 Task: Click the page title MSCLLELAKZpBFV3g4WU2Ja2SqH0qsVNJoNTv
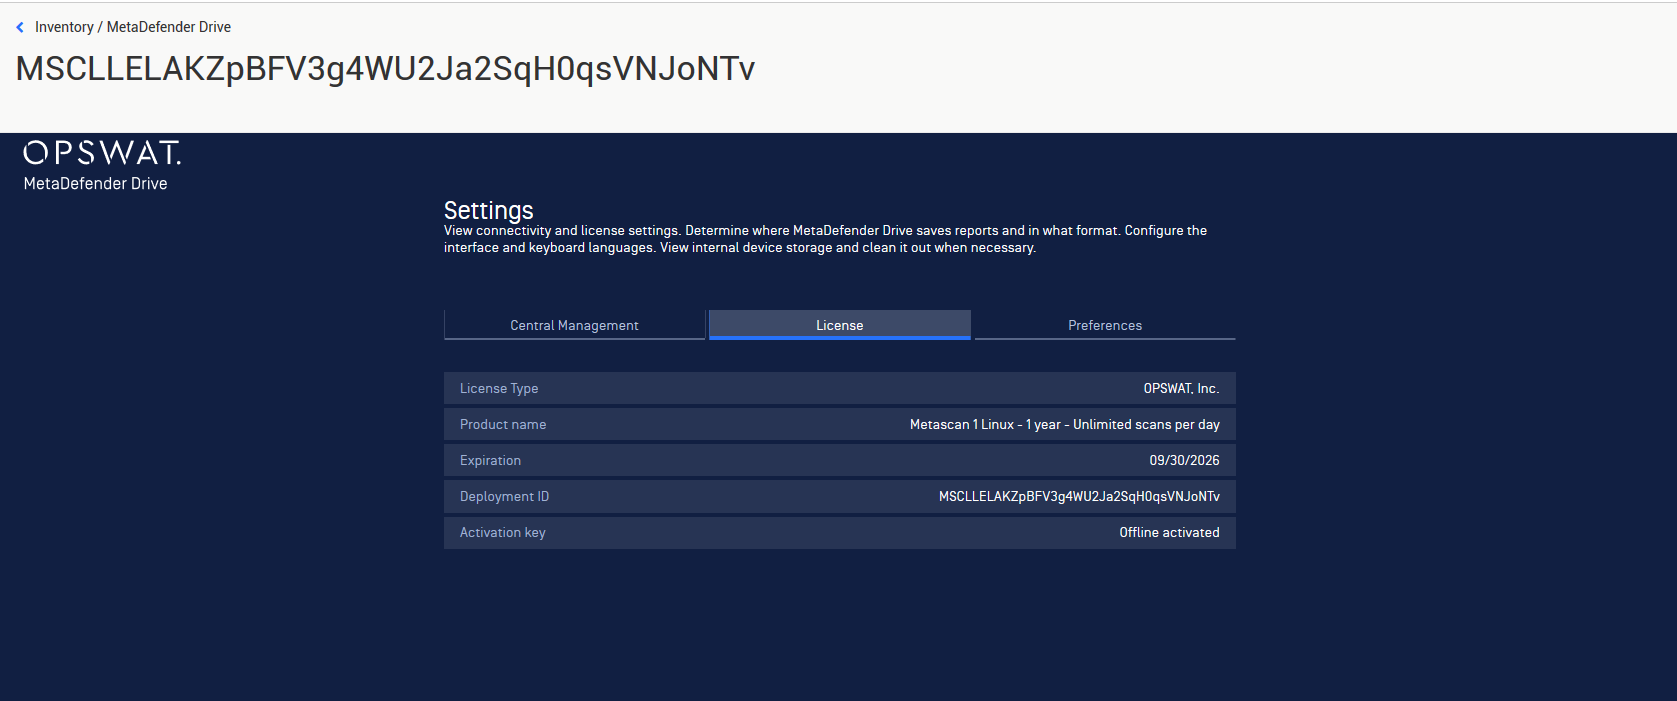tap(385, 68)
